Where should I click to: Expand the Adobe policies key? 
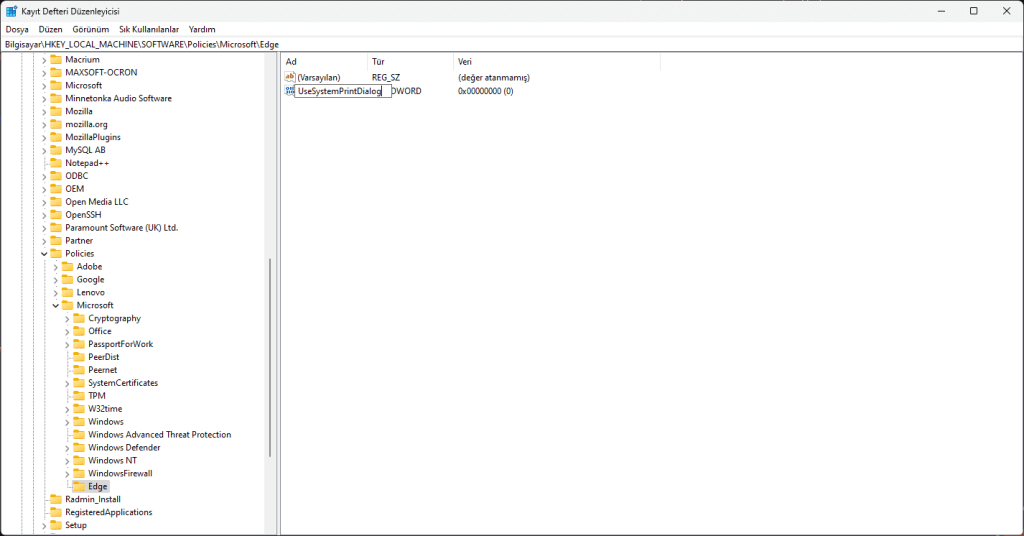click(56, 267)
